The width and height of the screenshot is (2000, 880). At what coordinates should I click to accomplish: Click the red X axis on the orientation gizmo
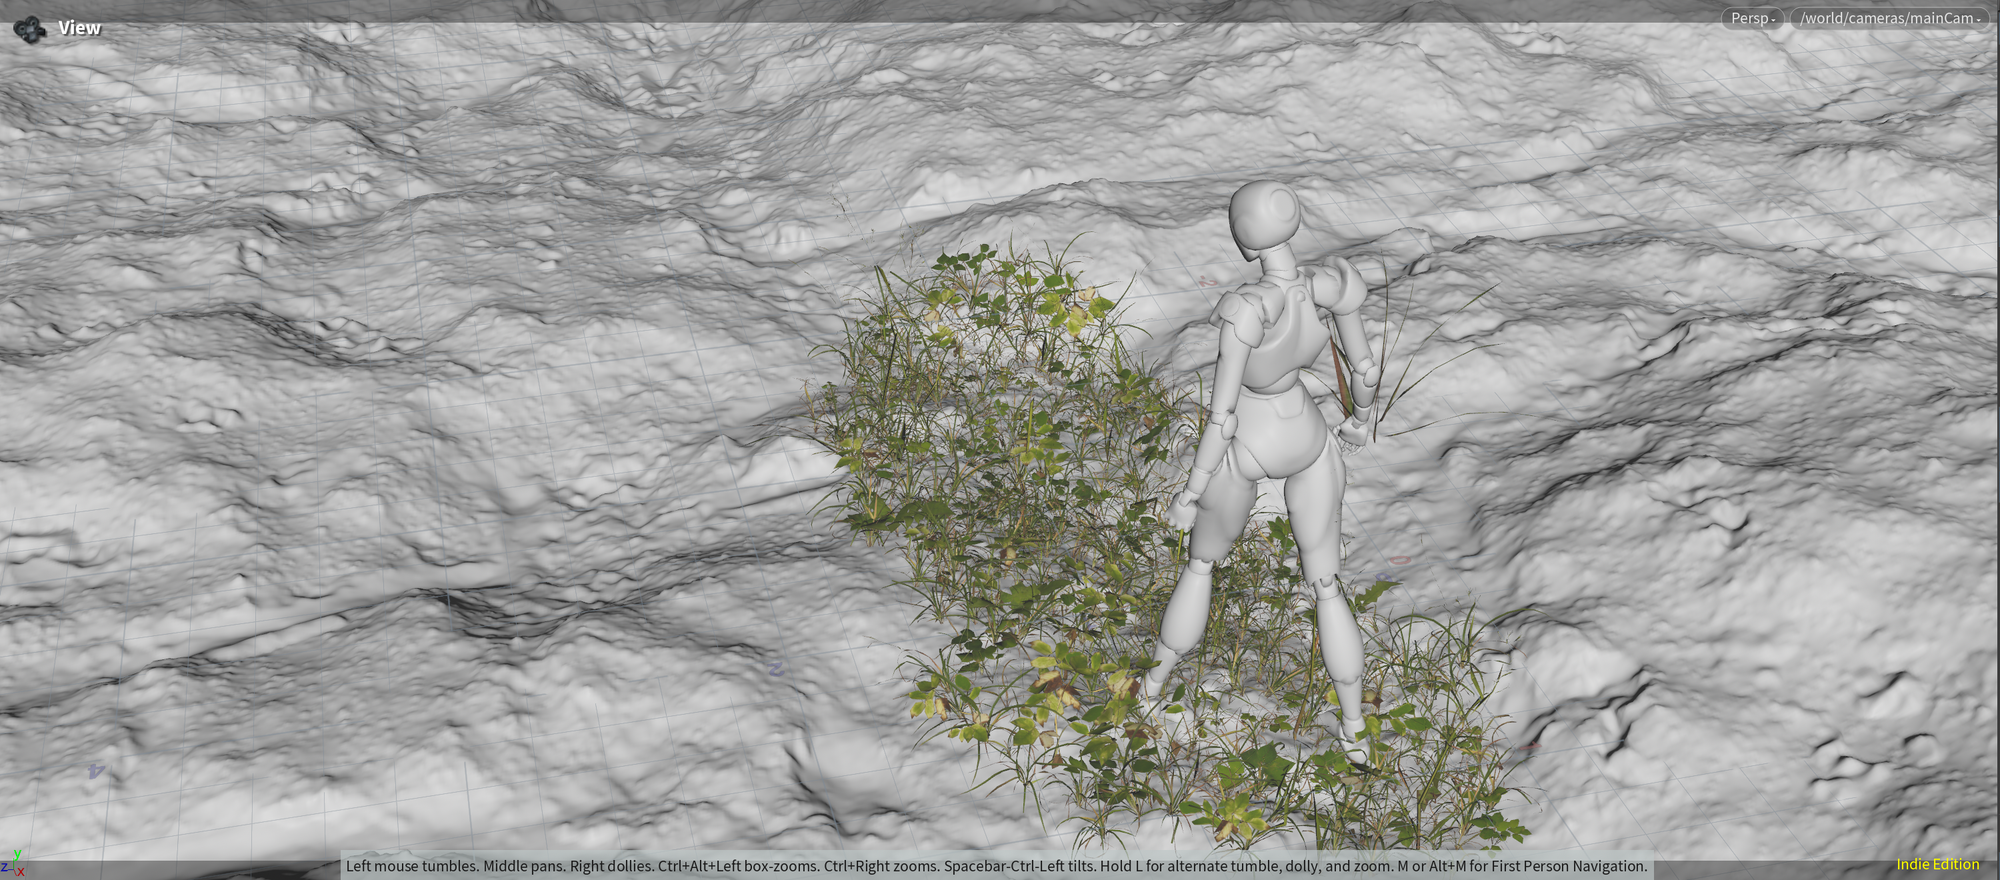click(20, 872)
